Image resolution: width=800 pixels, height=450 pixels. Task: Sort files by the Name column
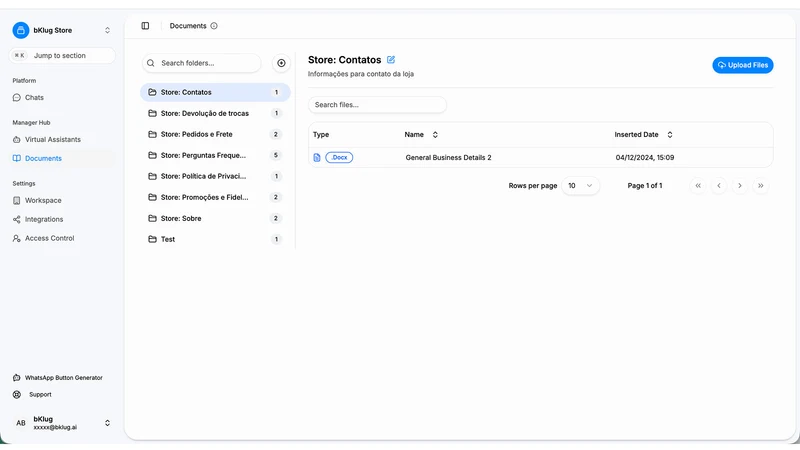click(421, 135)
